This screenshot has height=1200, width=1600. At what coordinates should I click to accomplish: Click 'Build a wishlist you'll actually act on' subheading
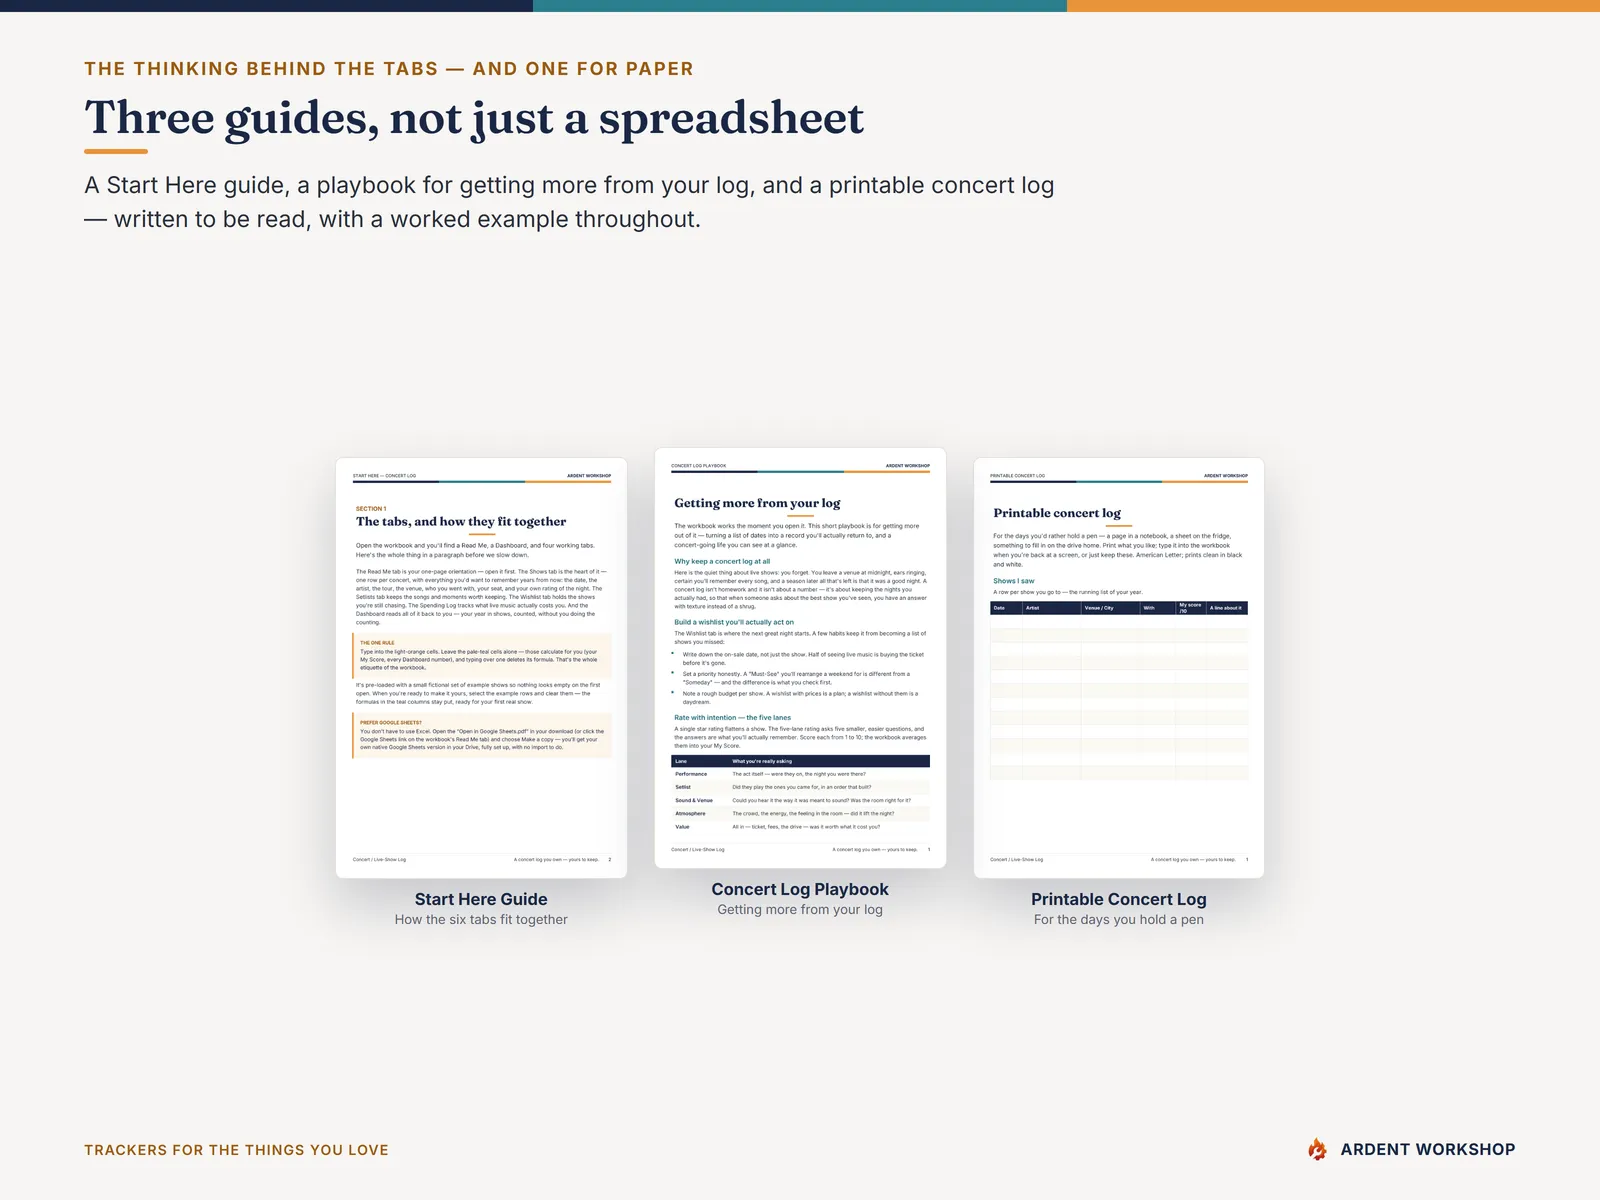pyautogui.click(x=734, y=622)
